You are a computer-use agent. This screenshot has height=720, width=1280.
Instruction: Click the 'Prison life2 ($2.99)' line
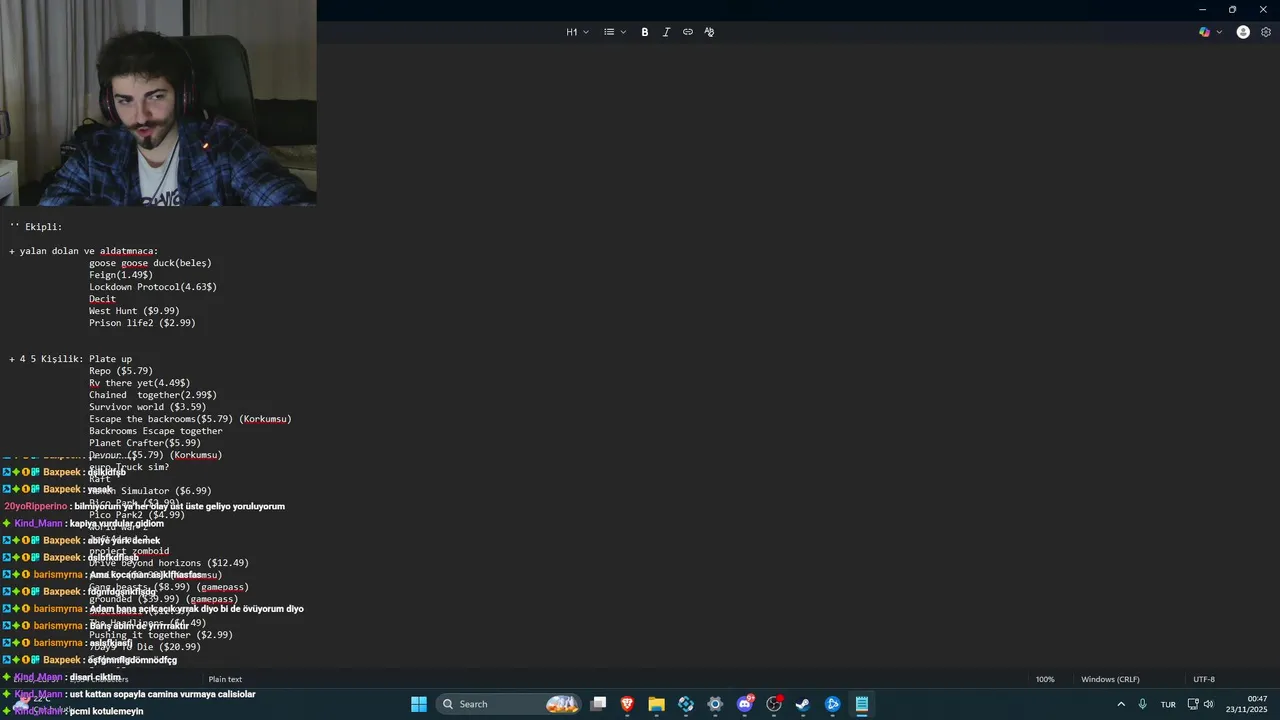142,323
